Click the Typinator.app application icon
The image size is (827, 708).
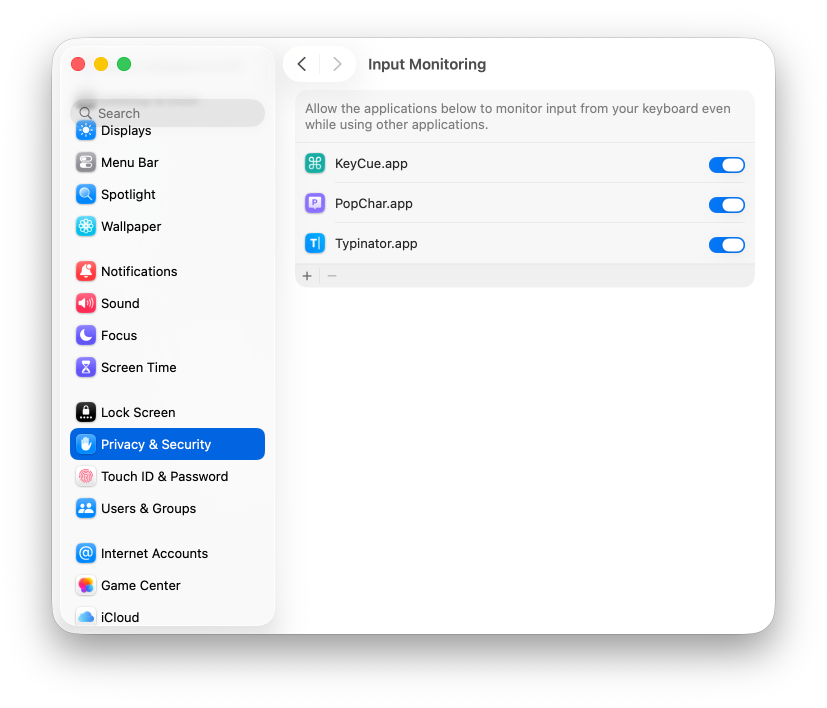coord(314,243)
